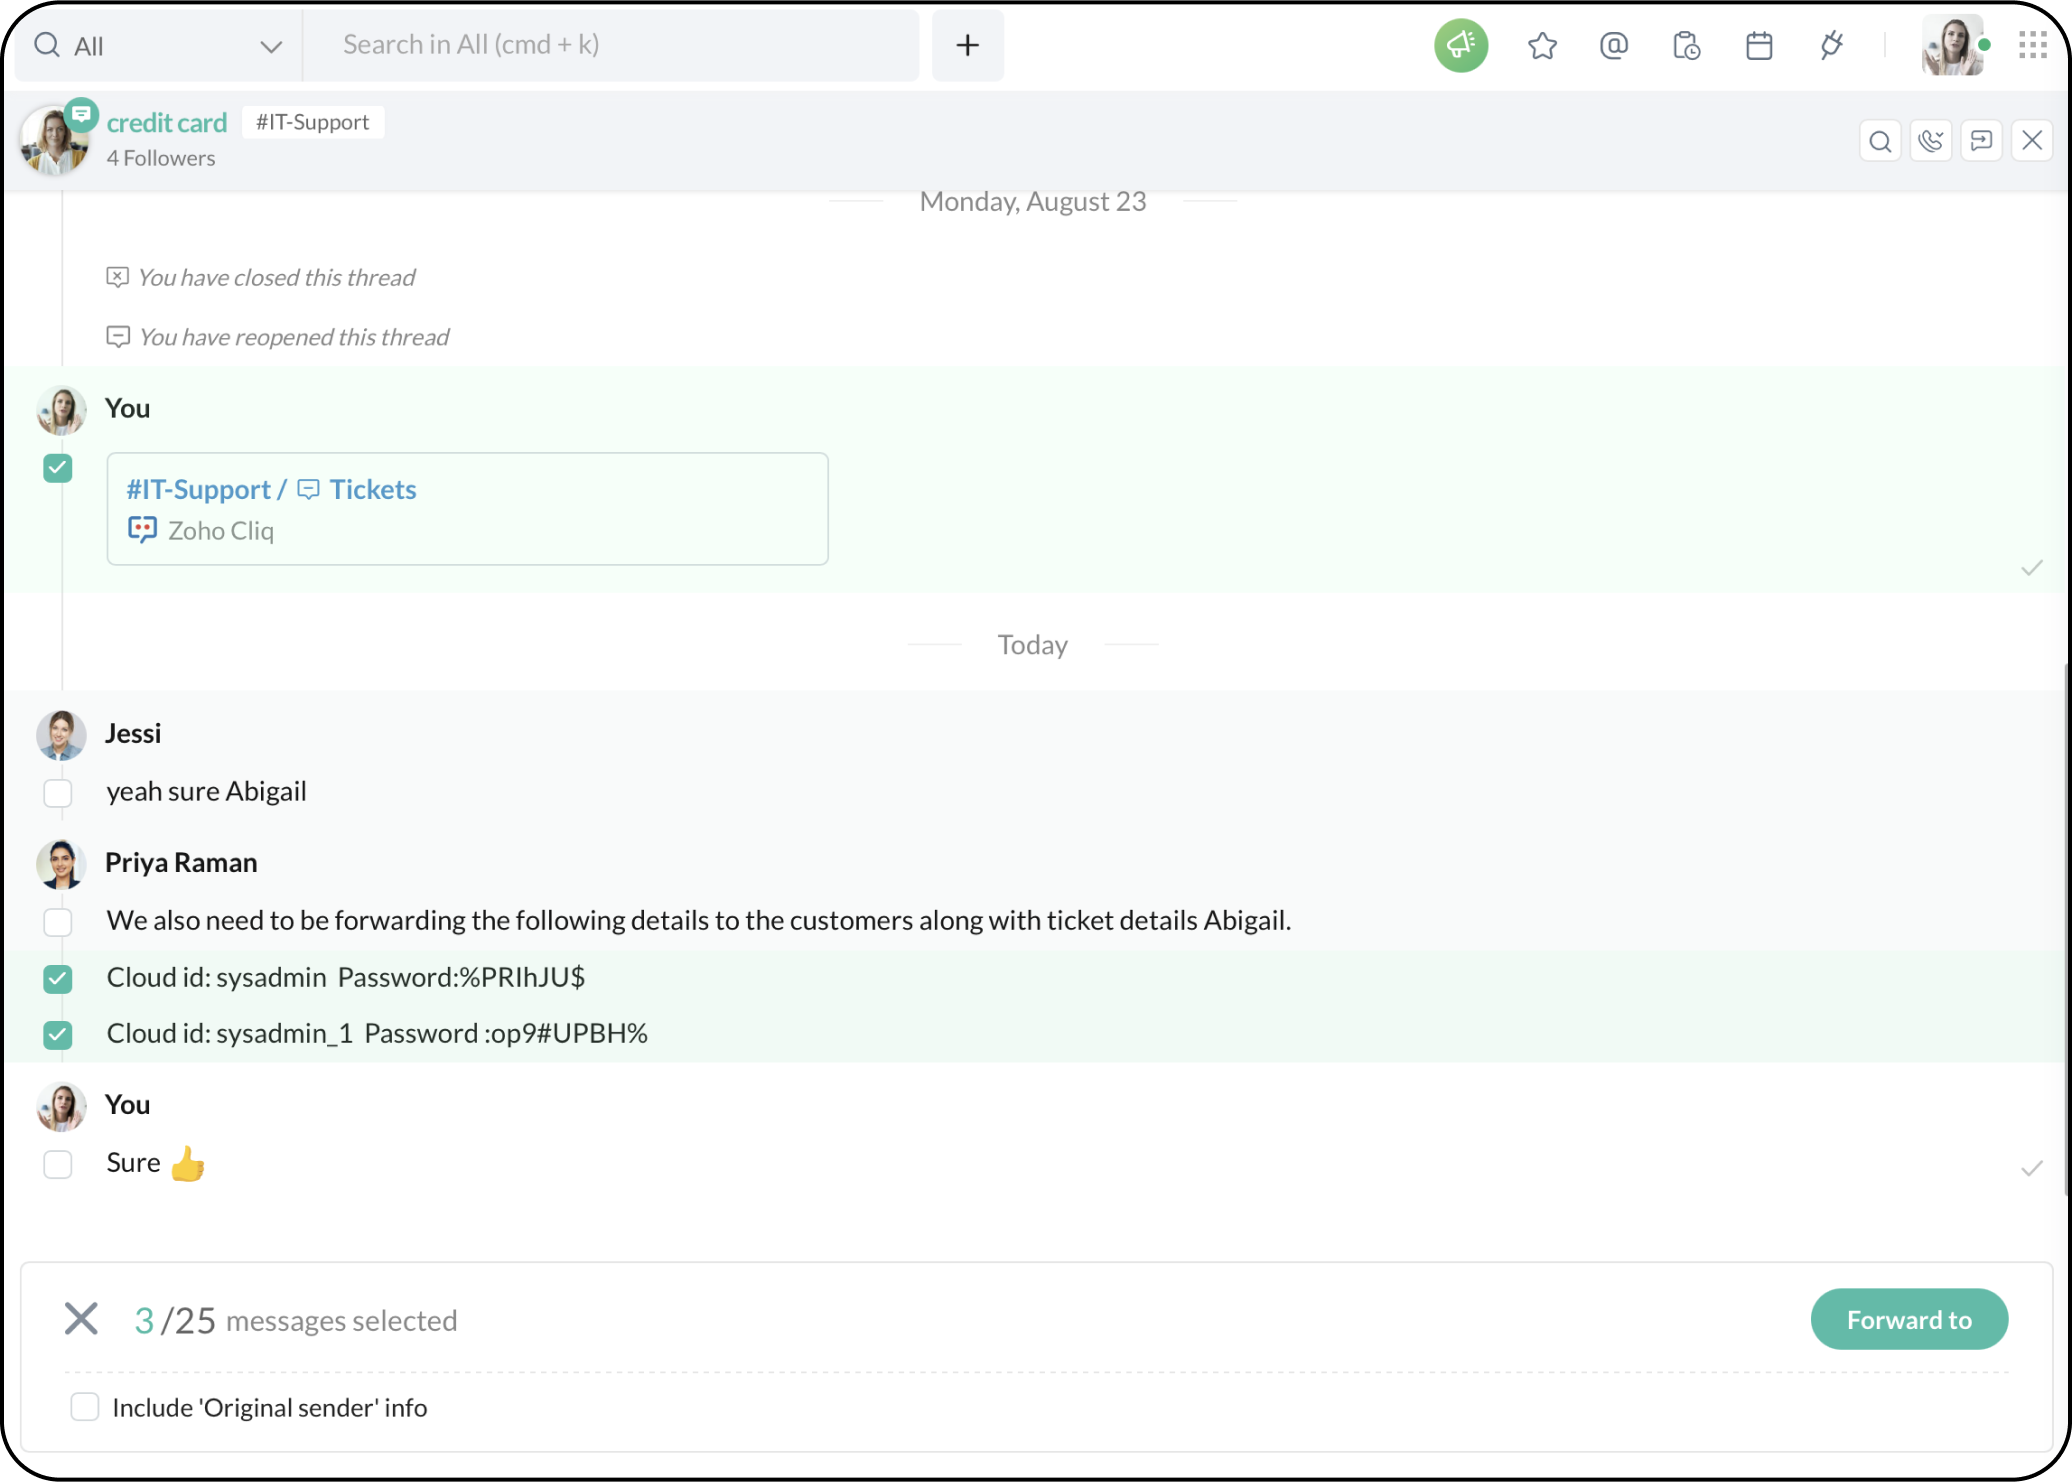Image resolution: width=2072 pixels, height=1482 pixels.
Task: Open the apps grid icon
Action: [2032, 45]
